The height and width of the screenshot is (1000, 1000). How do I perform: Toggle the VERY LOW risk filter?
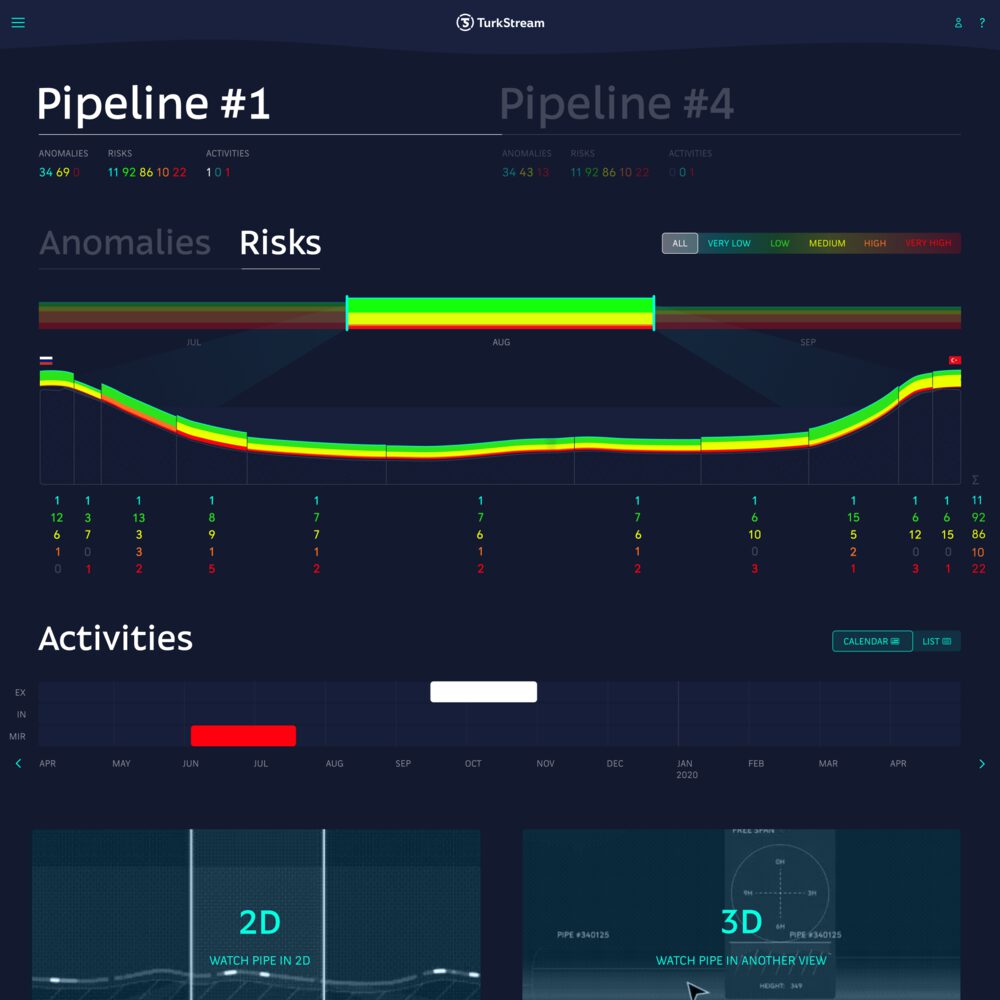click(729, 243)
